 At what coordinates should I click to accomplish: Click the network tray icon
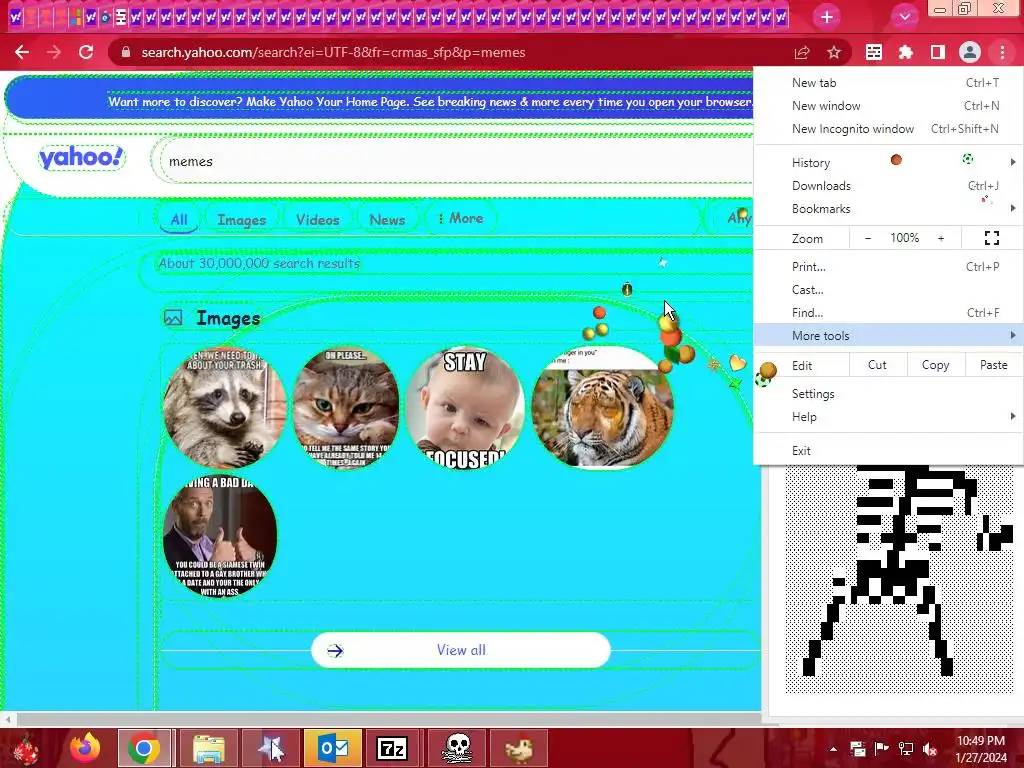pos(906,748)
